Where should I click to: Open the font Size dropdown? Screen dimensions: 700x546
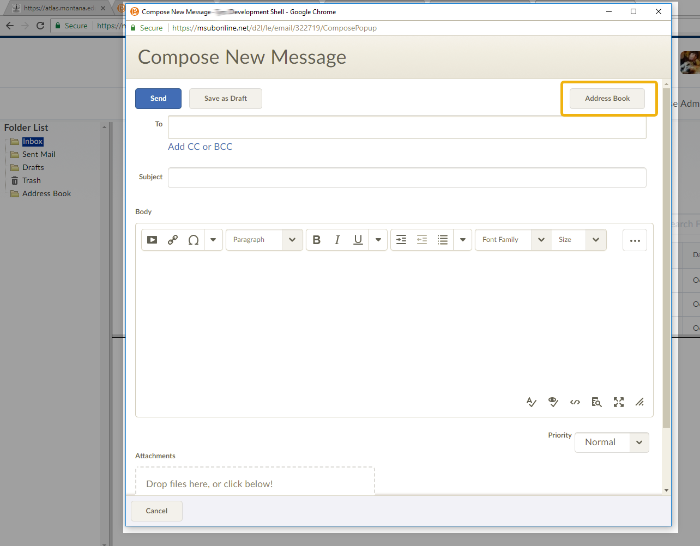pos(579,240)
